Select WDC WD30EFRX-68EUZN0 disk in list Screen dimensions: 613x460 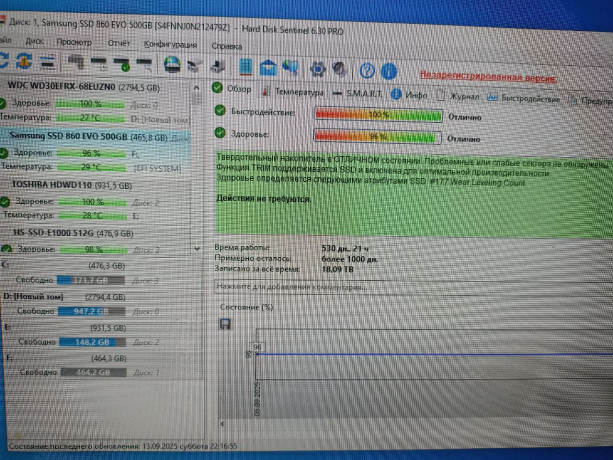coord(84,87)
